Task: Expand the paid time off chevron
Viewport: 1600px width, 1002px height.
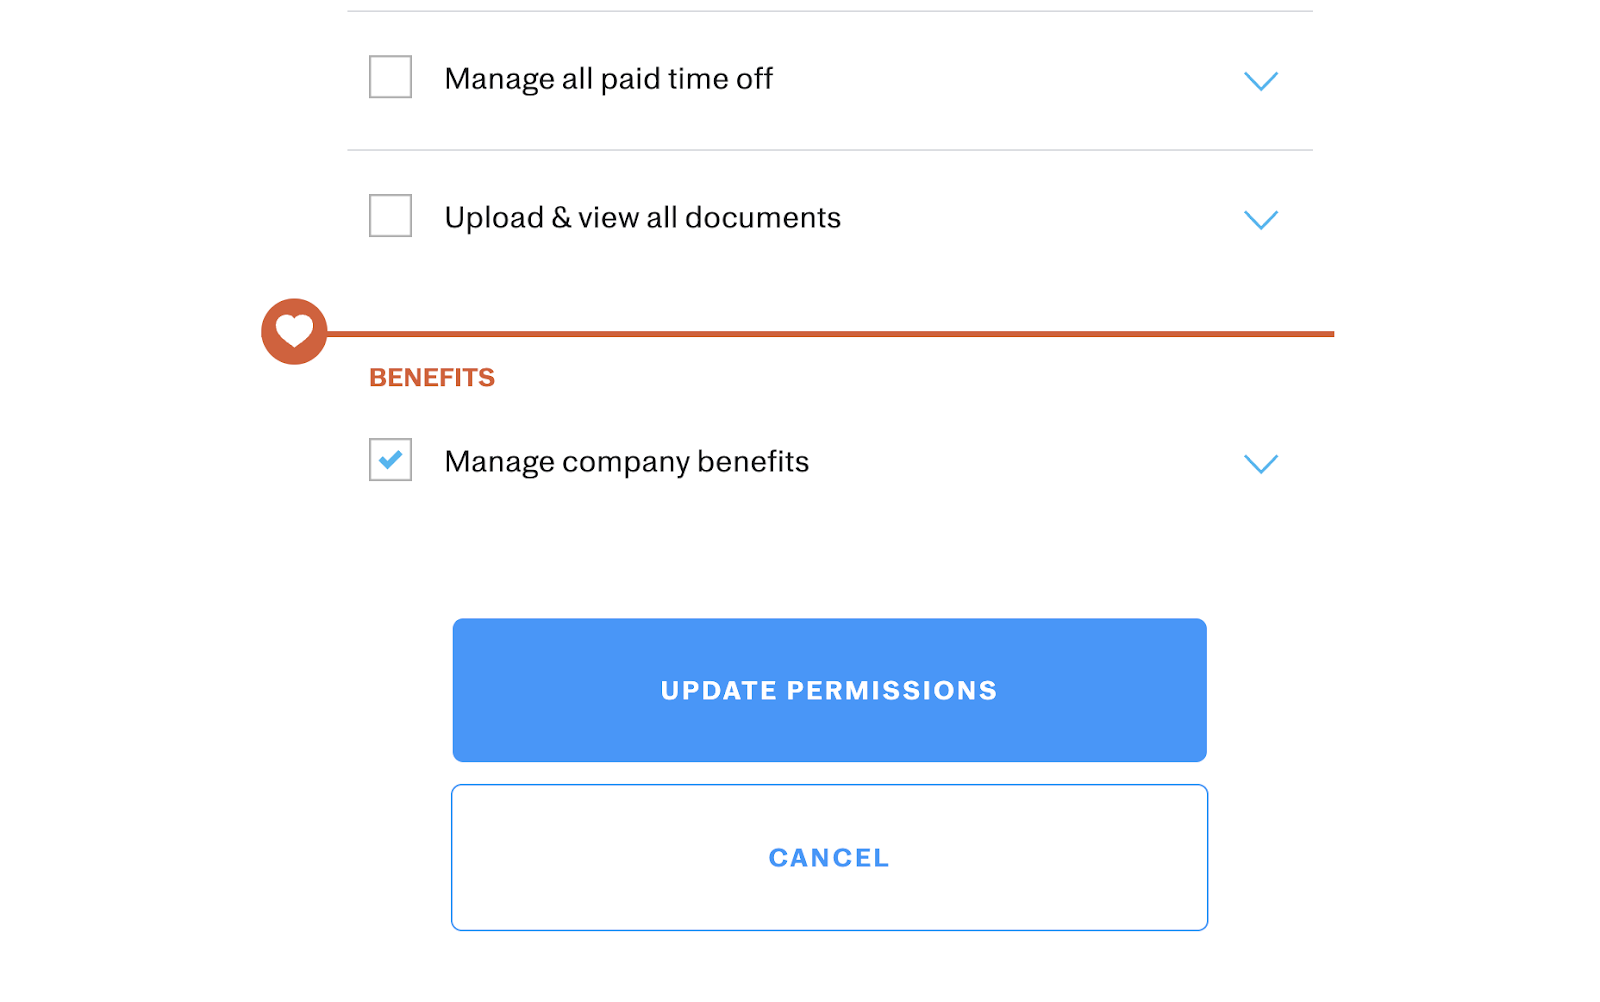Action: click(x=1260, y=81)
